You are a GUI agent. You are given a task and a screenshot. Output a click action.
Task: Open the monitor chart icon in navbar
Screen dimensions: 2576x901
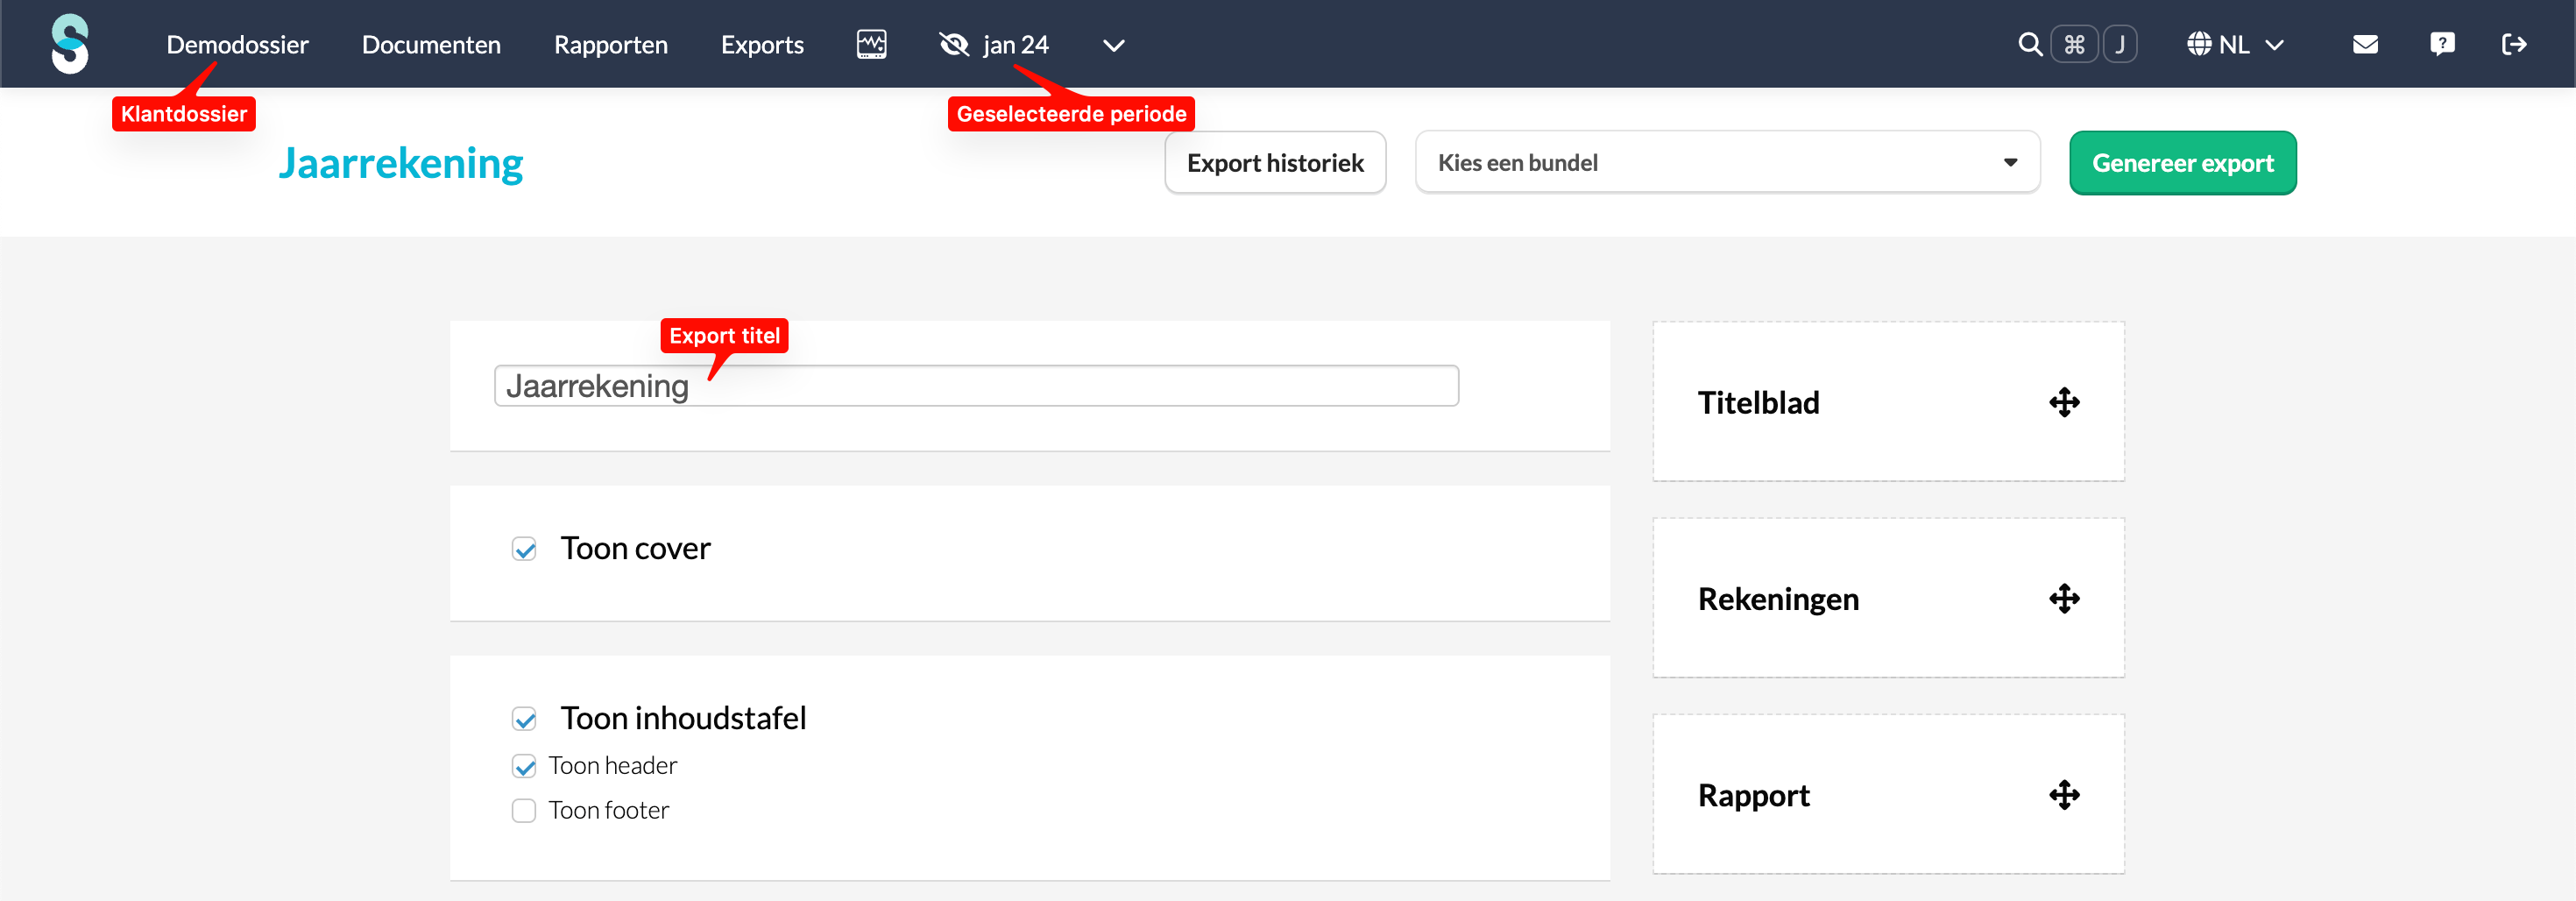[x=871, y=44]
